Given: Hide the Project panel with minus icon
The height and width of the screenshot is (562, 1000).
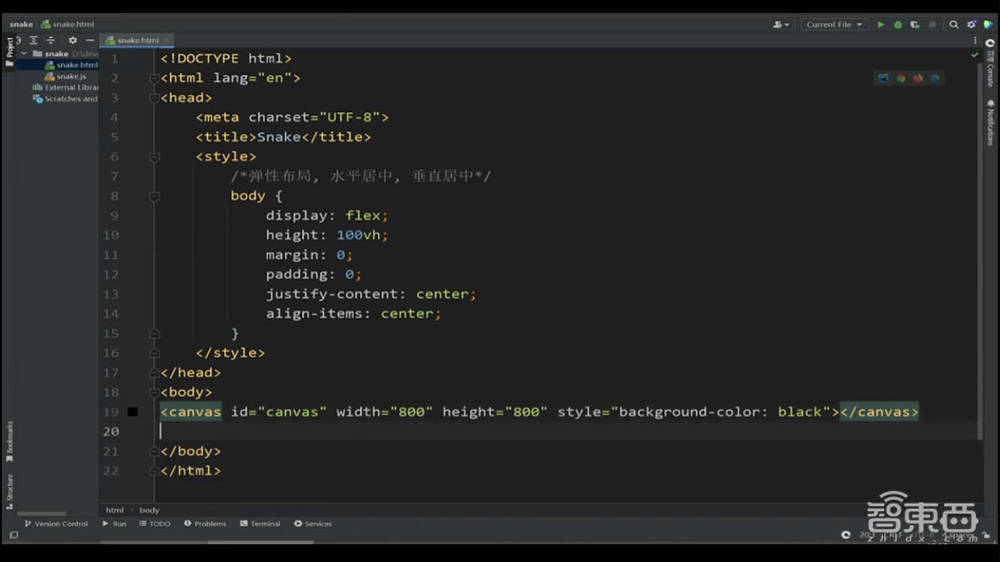Looking at the screenshot, I should (x=89, y=40).
